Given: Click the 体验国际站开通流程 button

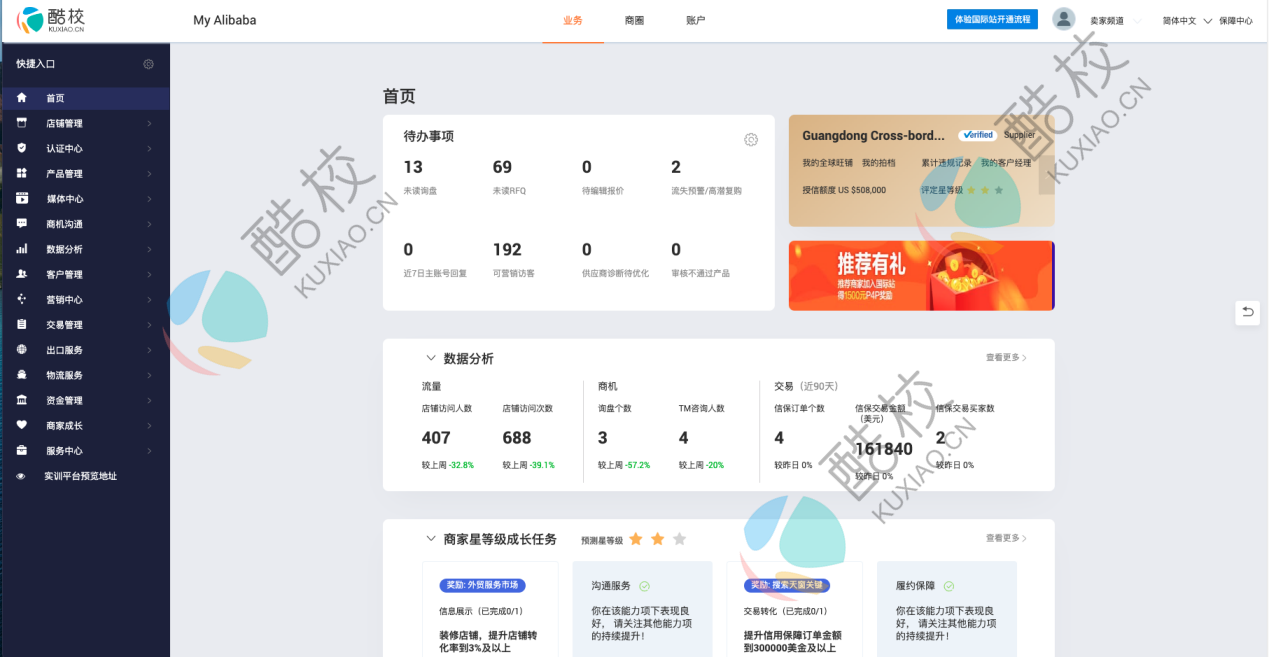Looking at the screenshot, I should (x=992, y=19).
